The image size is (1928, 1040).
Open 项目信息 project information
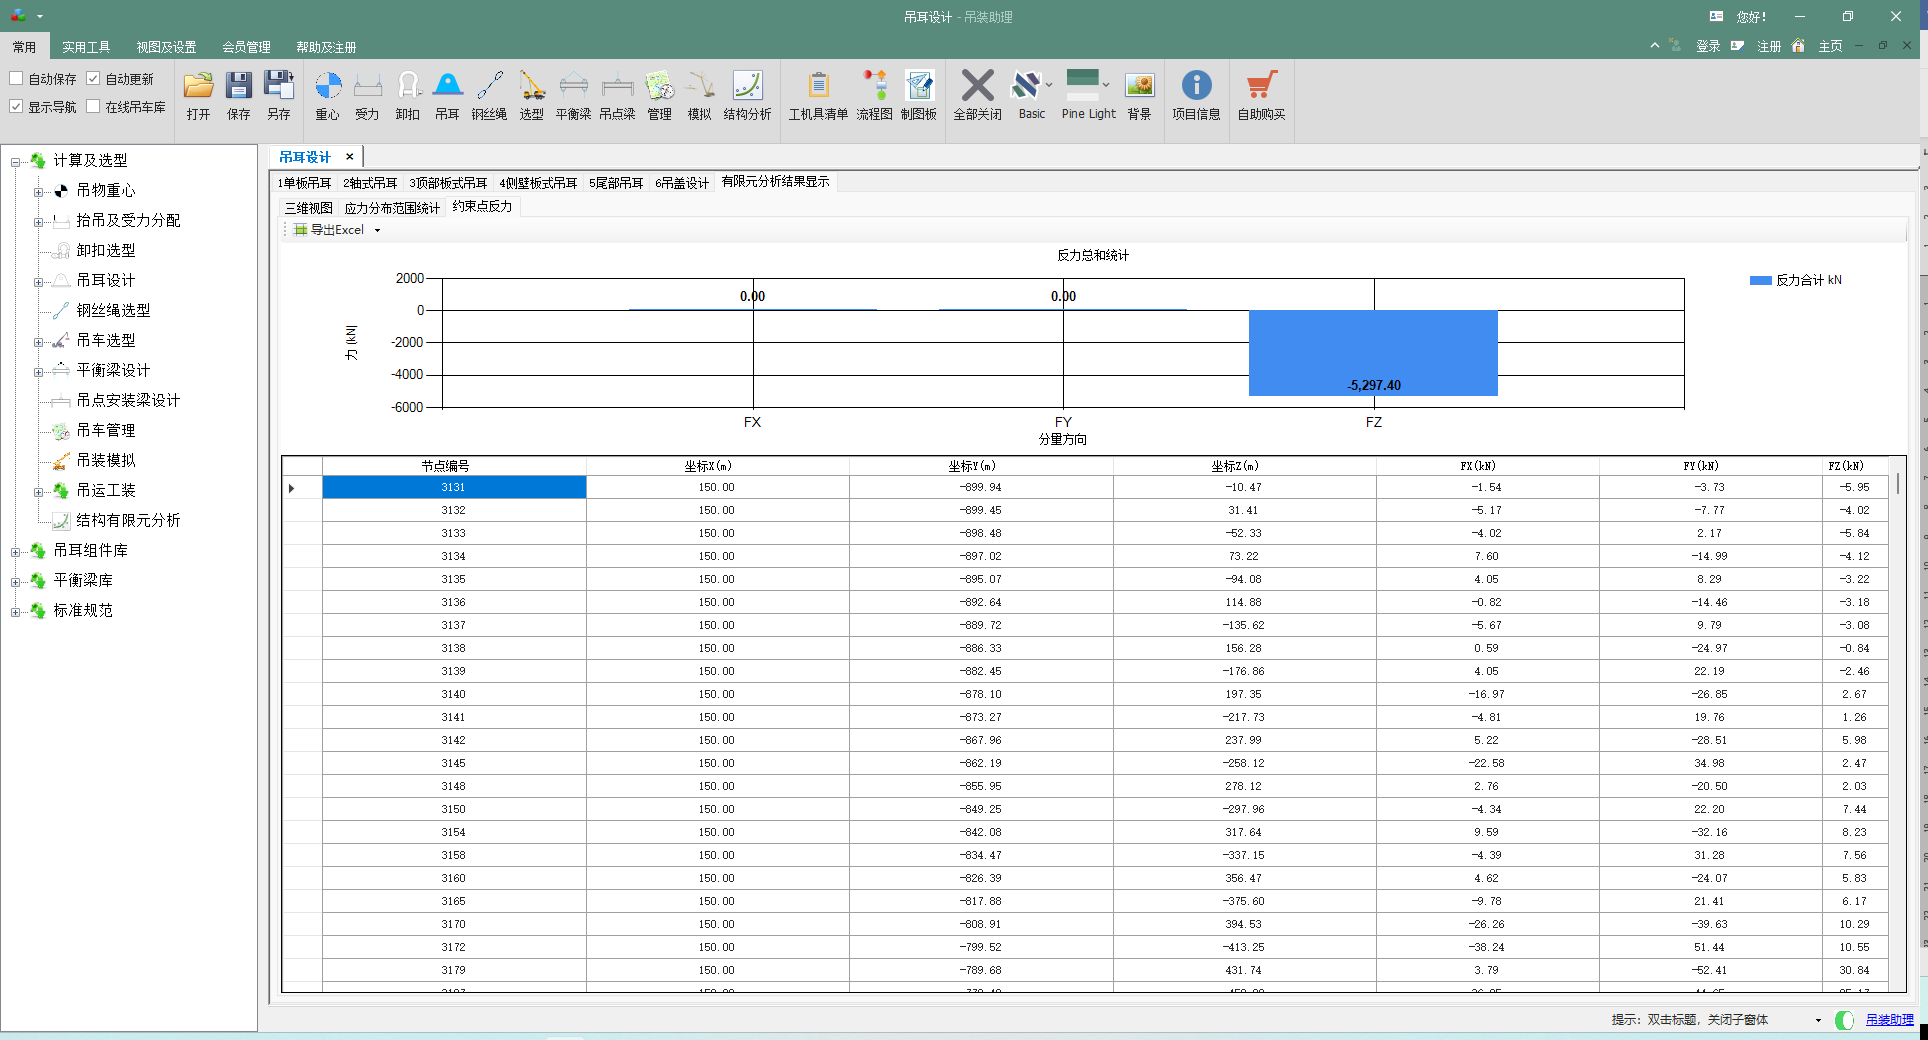coord(1196,96)
